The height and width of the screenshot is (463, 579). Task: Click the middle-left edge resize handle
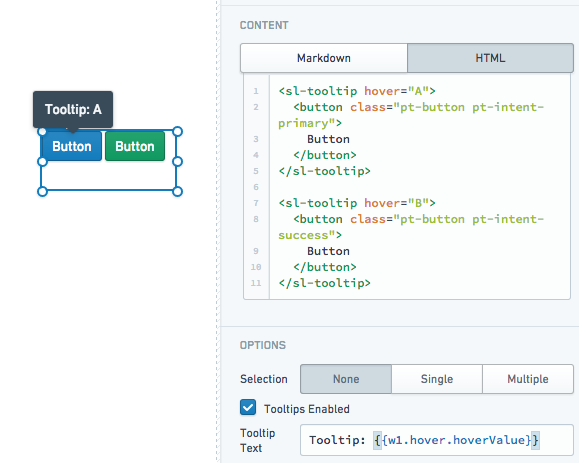(x=42, y=161)
